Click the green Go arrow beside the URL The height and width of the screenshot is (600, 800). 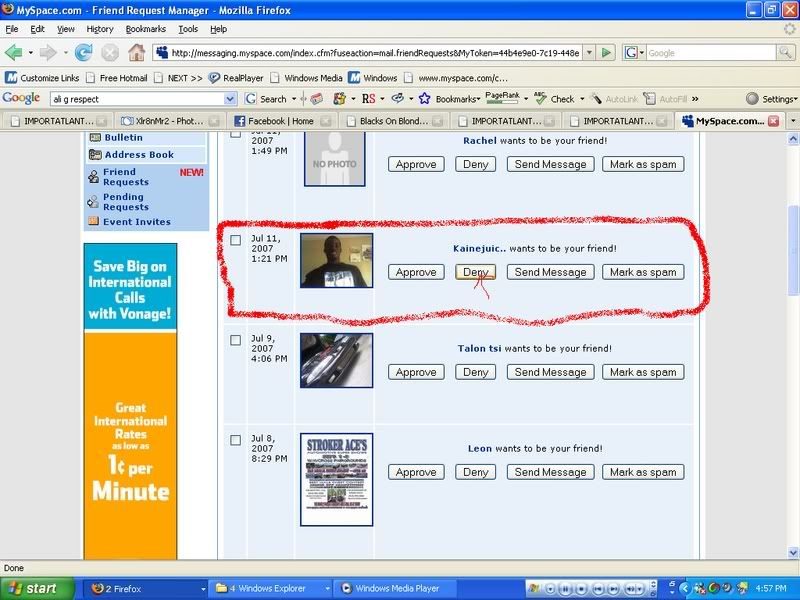(606, 53)
